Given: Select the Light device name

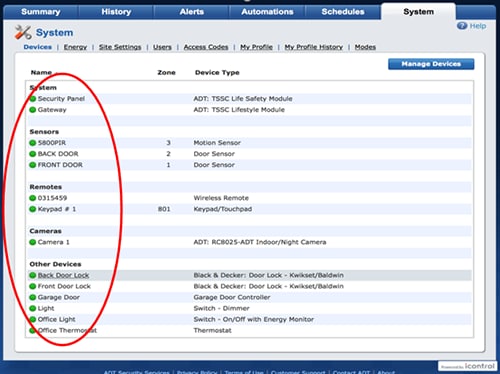Looking at the screenshot, I should point(46,308).
